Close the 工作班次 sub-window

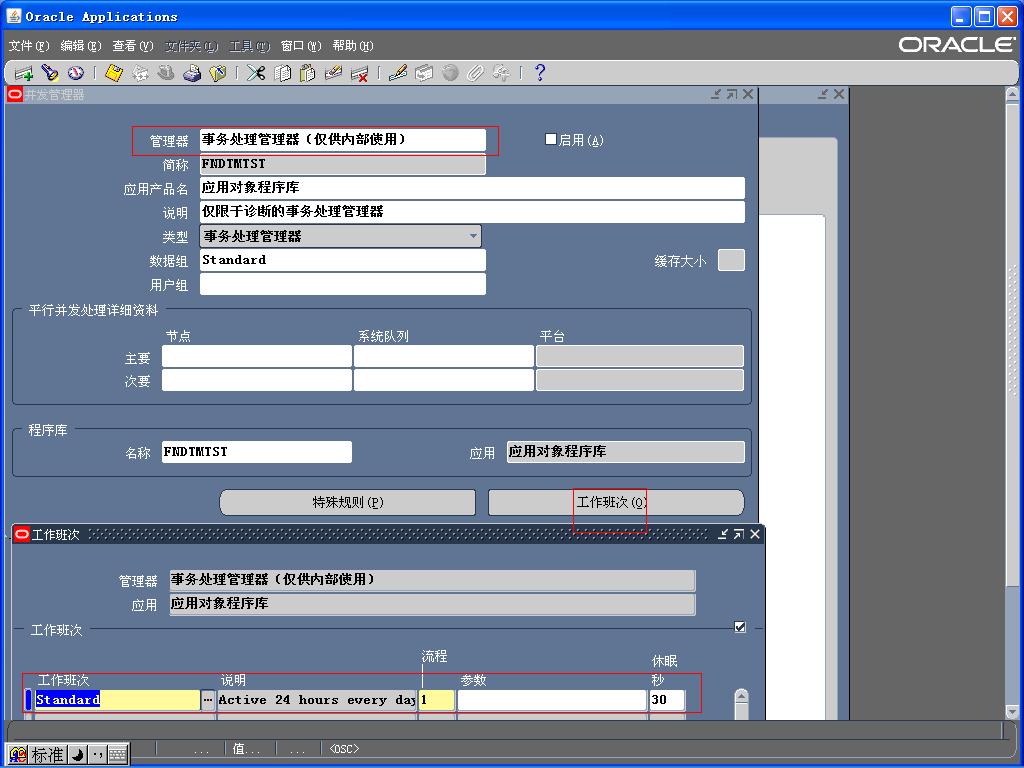(x=755, y=534)
